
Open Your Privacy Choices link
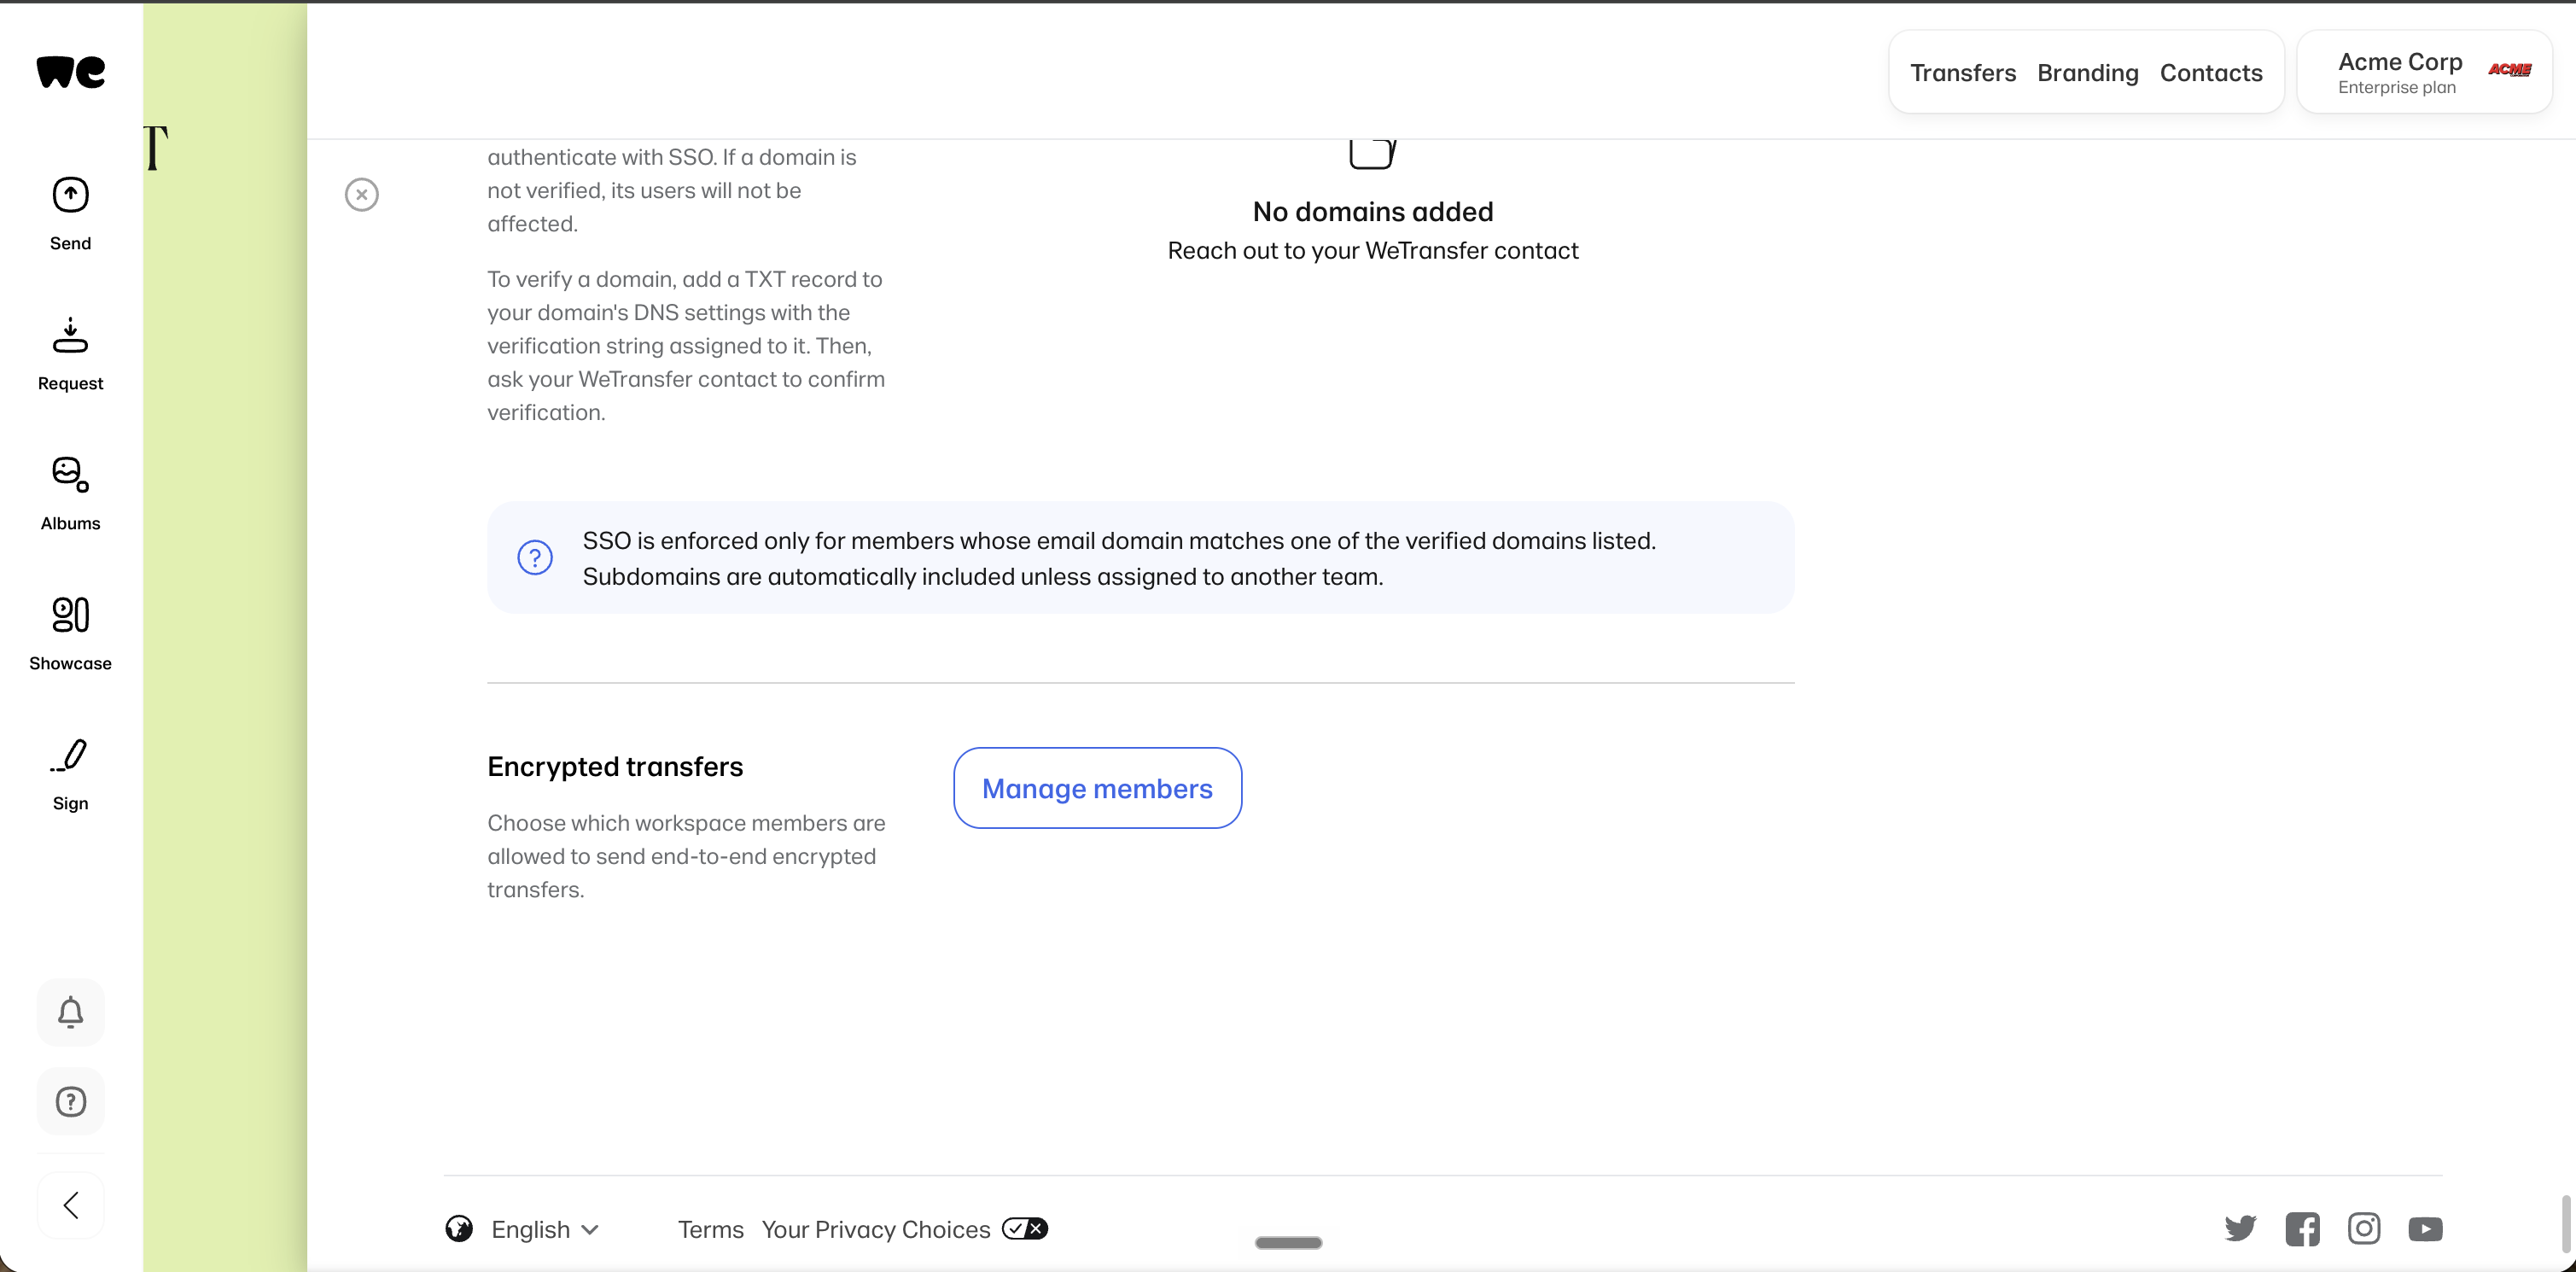coord(875,1229)
